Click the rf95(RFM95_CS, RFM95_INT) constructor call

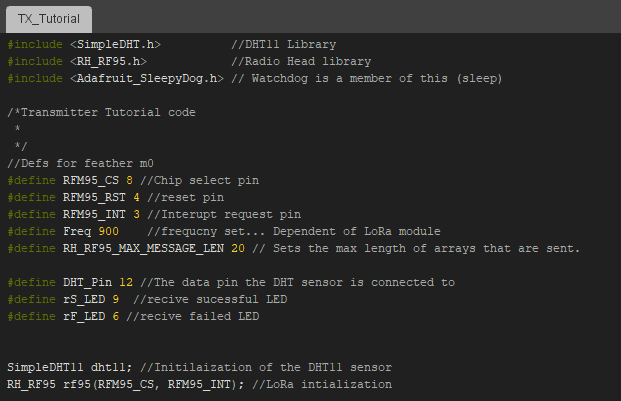(x=156, y=384)
